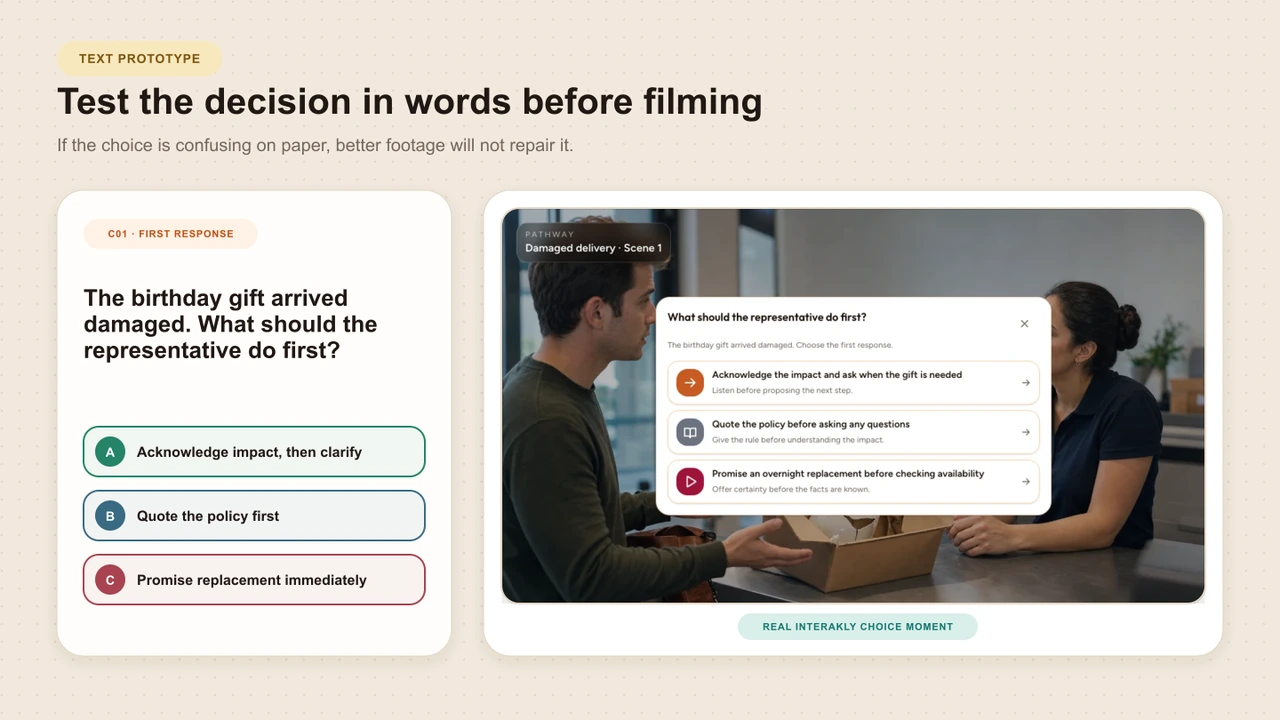Click the C01 · First Response label

[x=171, y=234]
